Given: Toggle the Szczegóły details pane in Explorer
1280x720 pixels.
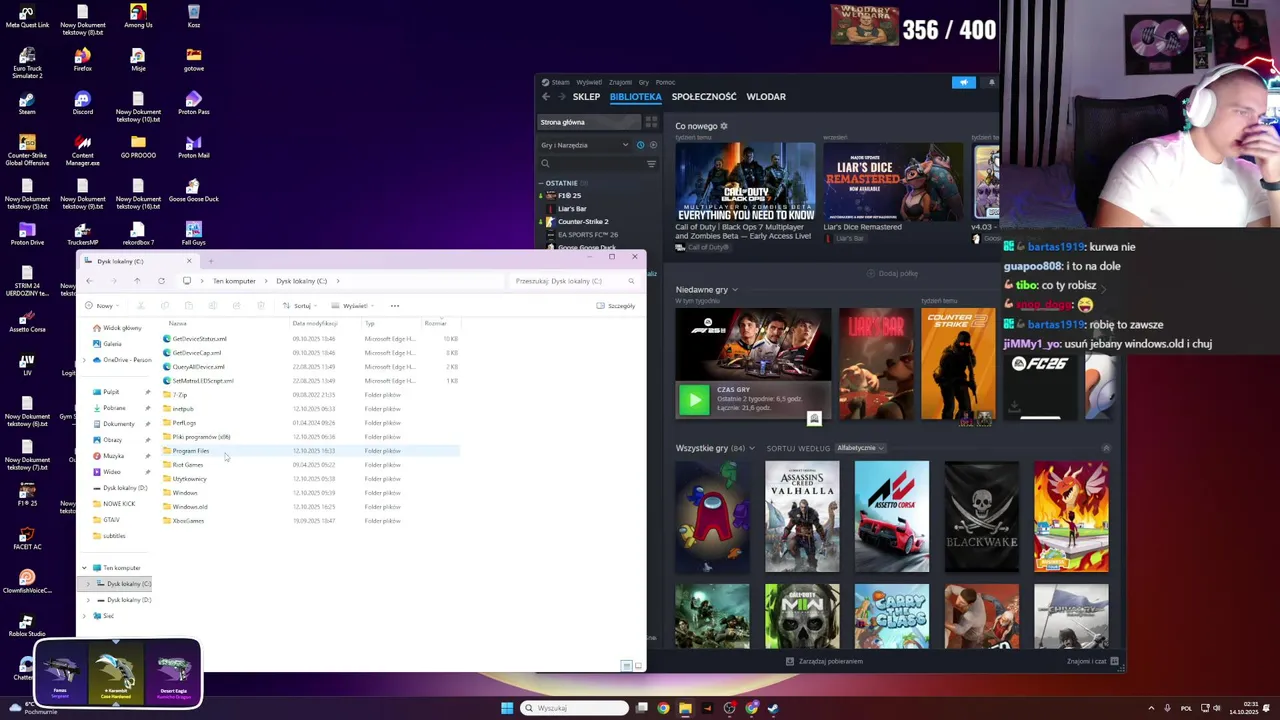Looking at the screenshot, I should click(616, 306).
